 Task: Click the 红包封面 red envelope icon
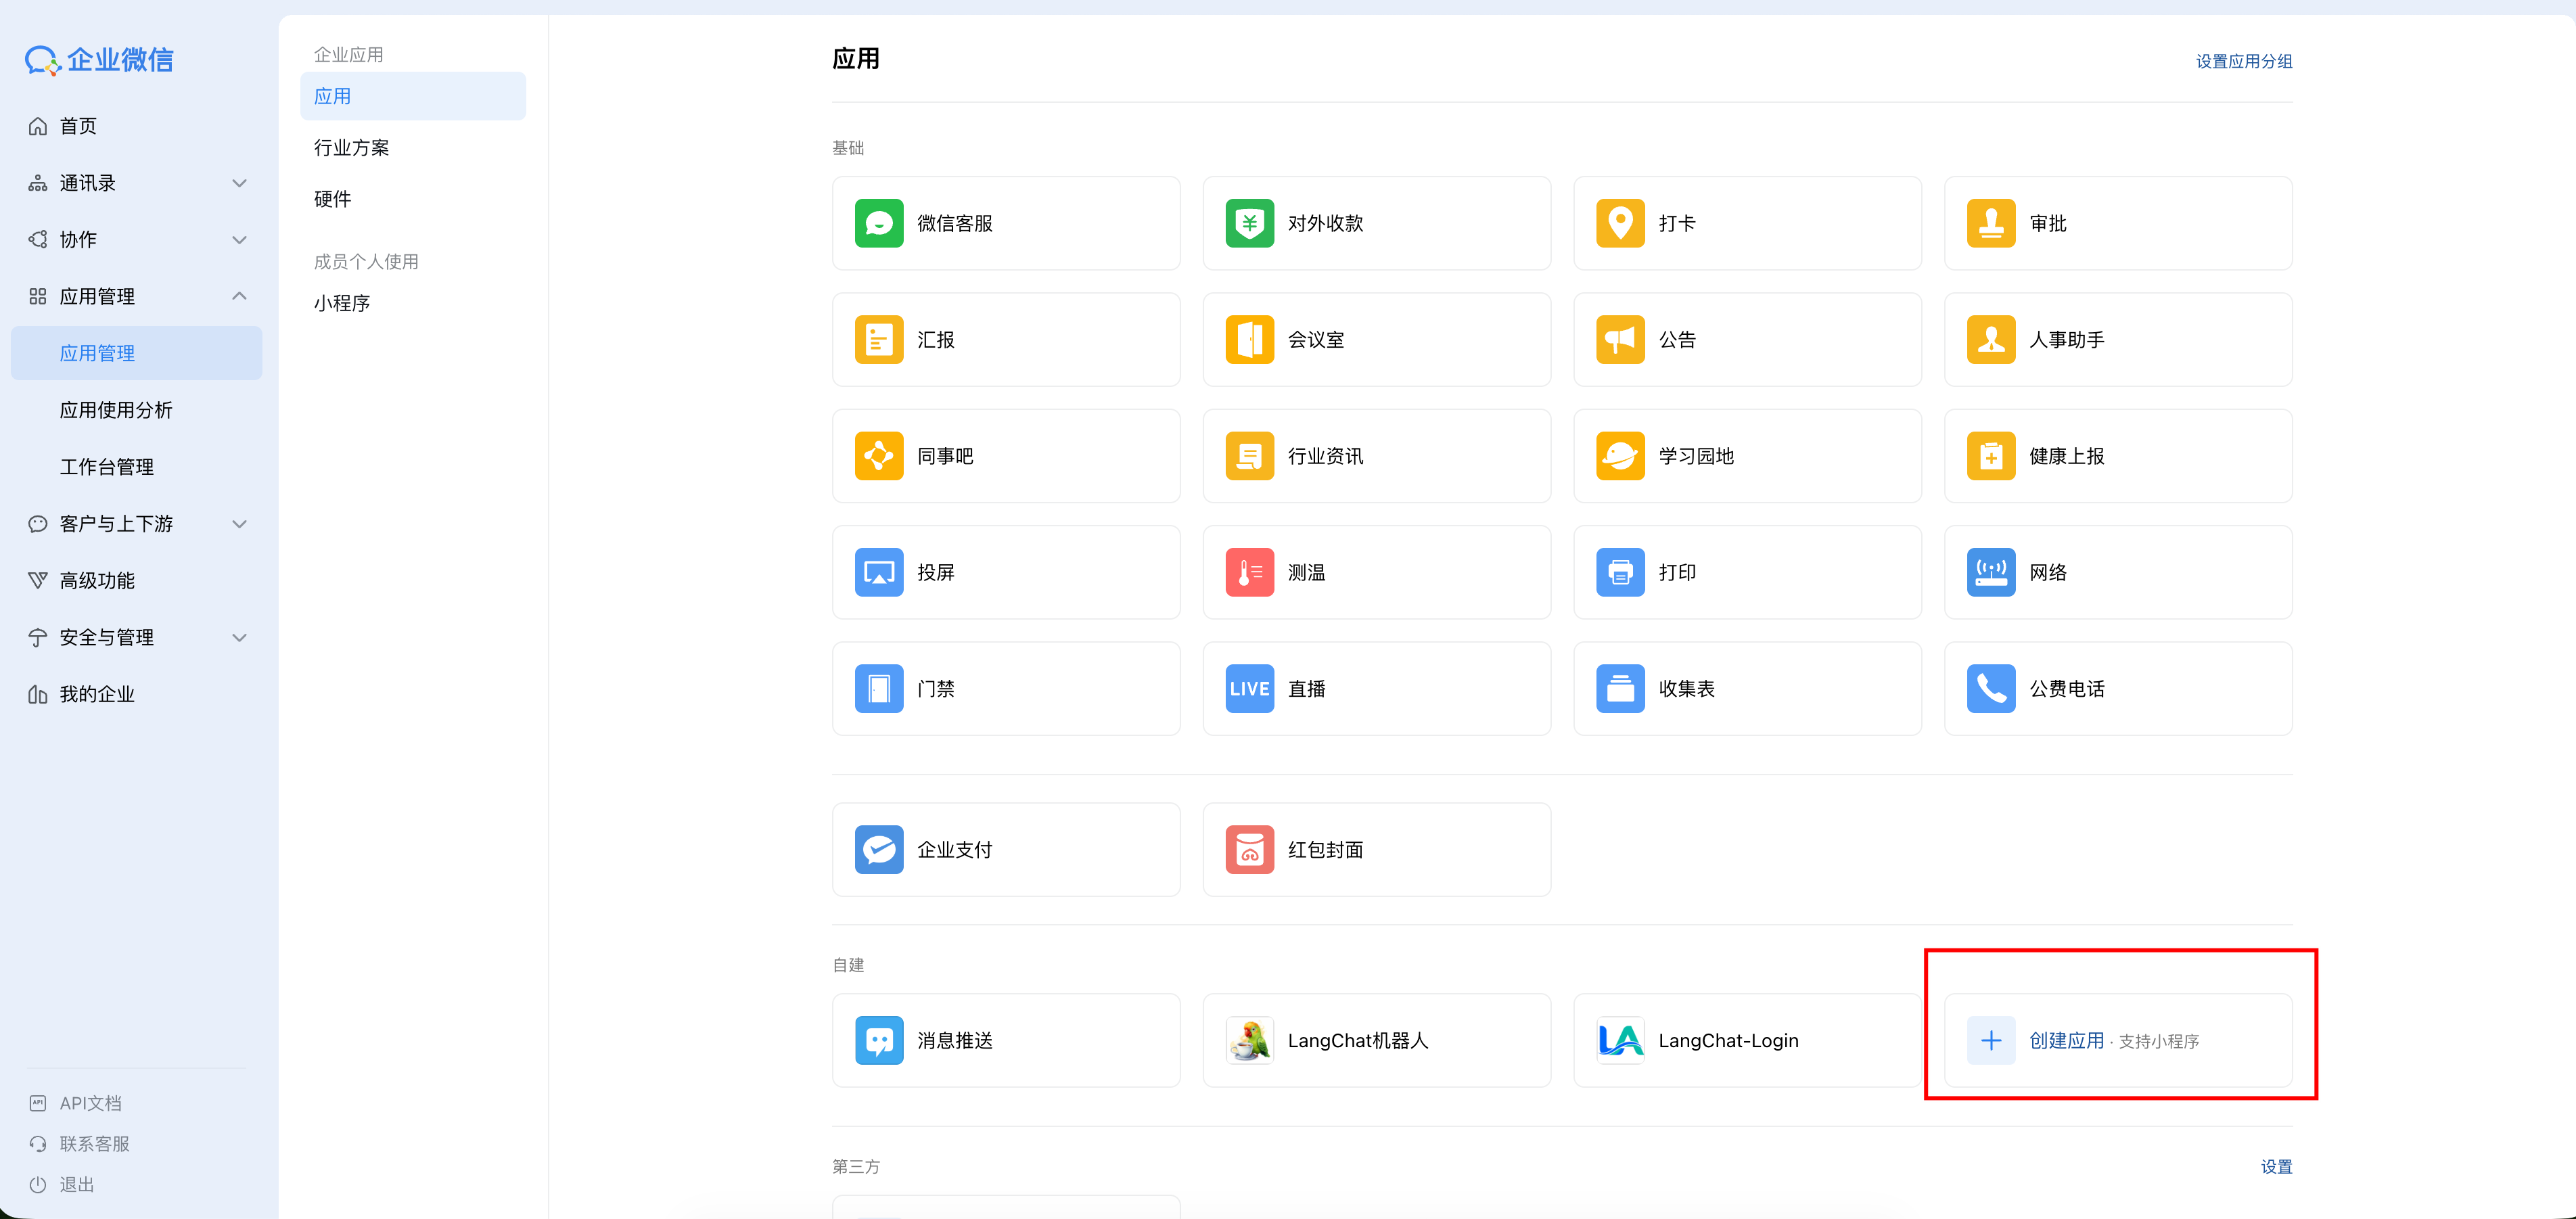1249,849
